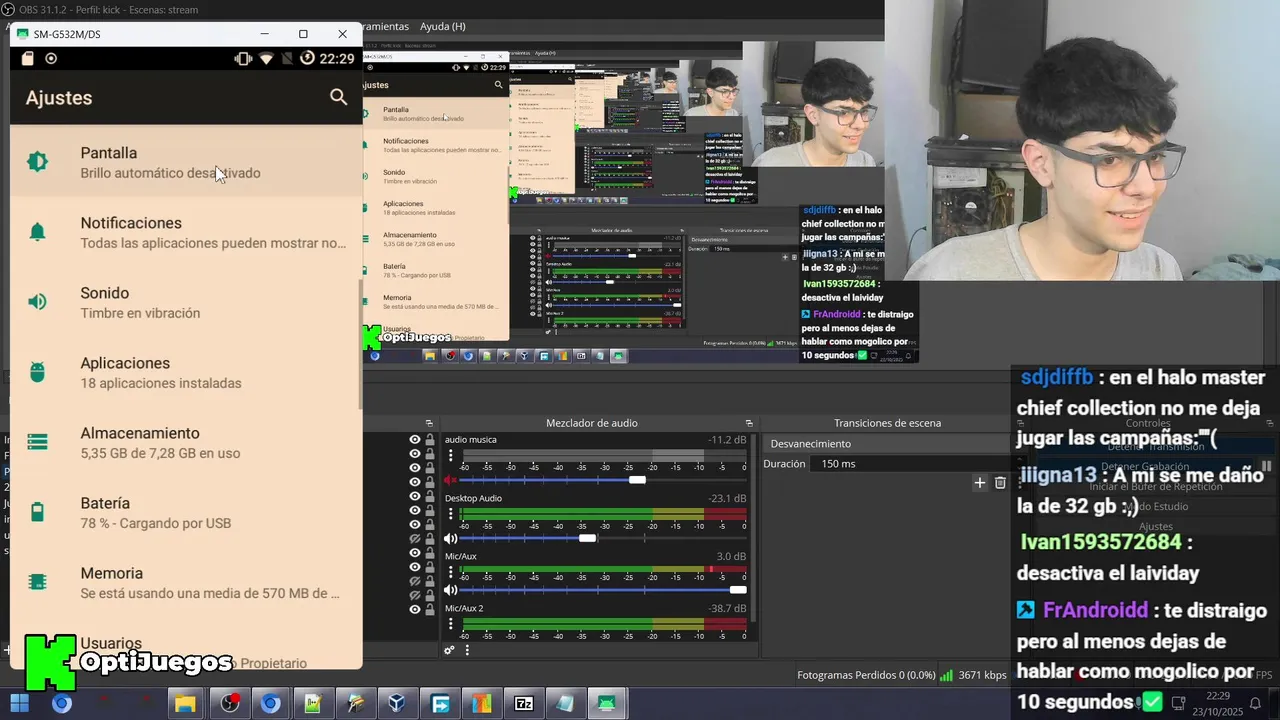The image size is (1280, 720).
Task: Click the -38.7 dB Mic/Aux 2 level
Action: point(727,608)
